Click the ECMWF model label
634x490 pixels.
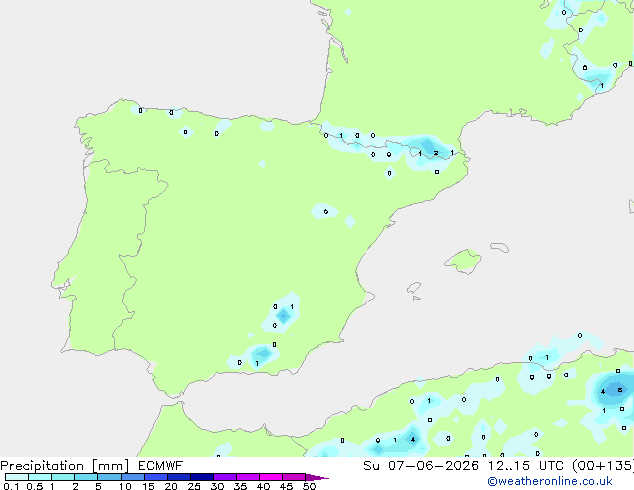(x=161, y=466)
